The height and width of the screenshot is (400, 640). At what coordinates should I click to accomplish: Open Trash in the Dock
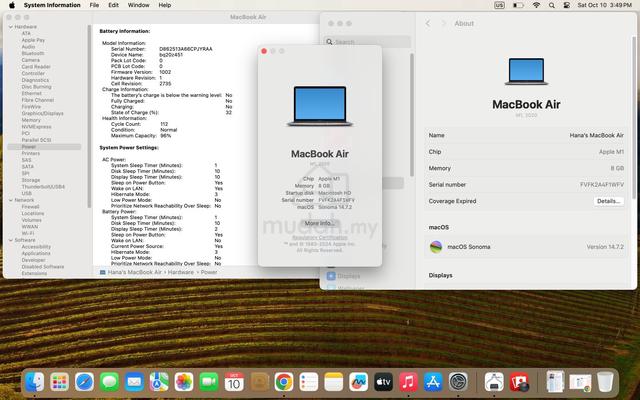click(x=605, y=382)
